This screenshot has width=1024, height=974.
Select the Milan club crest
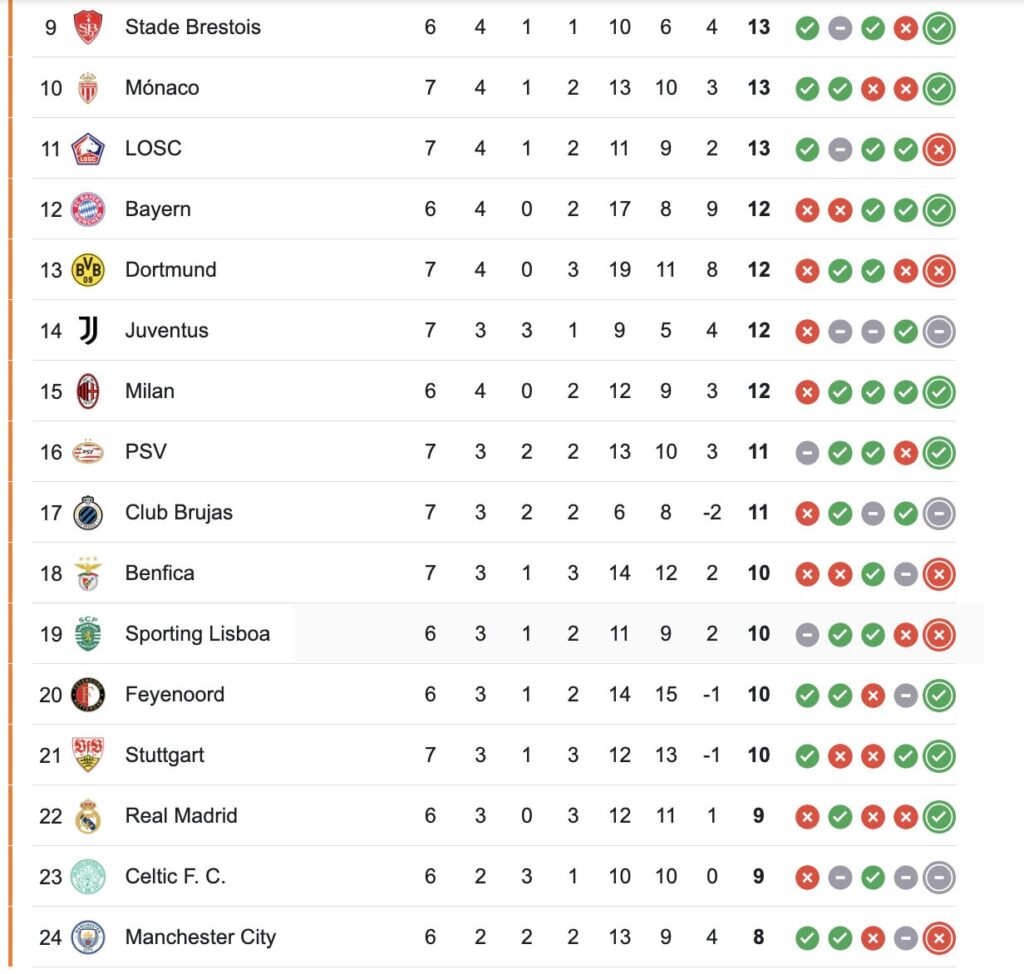pos(88,391)
